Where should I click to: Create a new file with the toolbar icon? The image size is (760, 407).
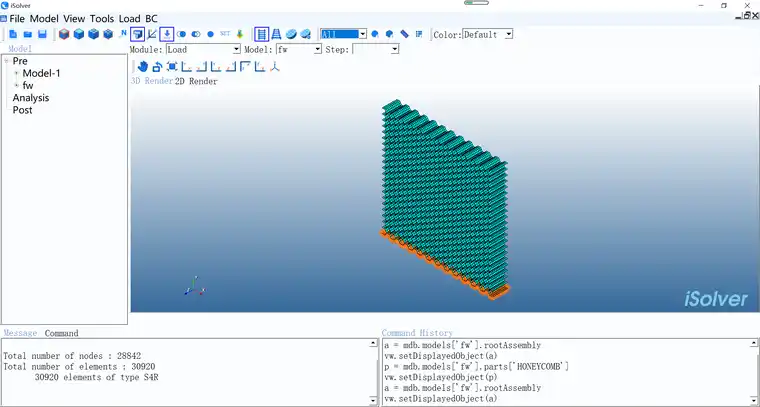[x=14, y=34]
